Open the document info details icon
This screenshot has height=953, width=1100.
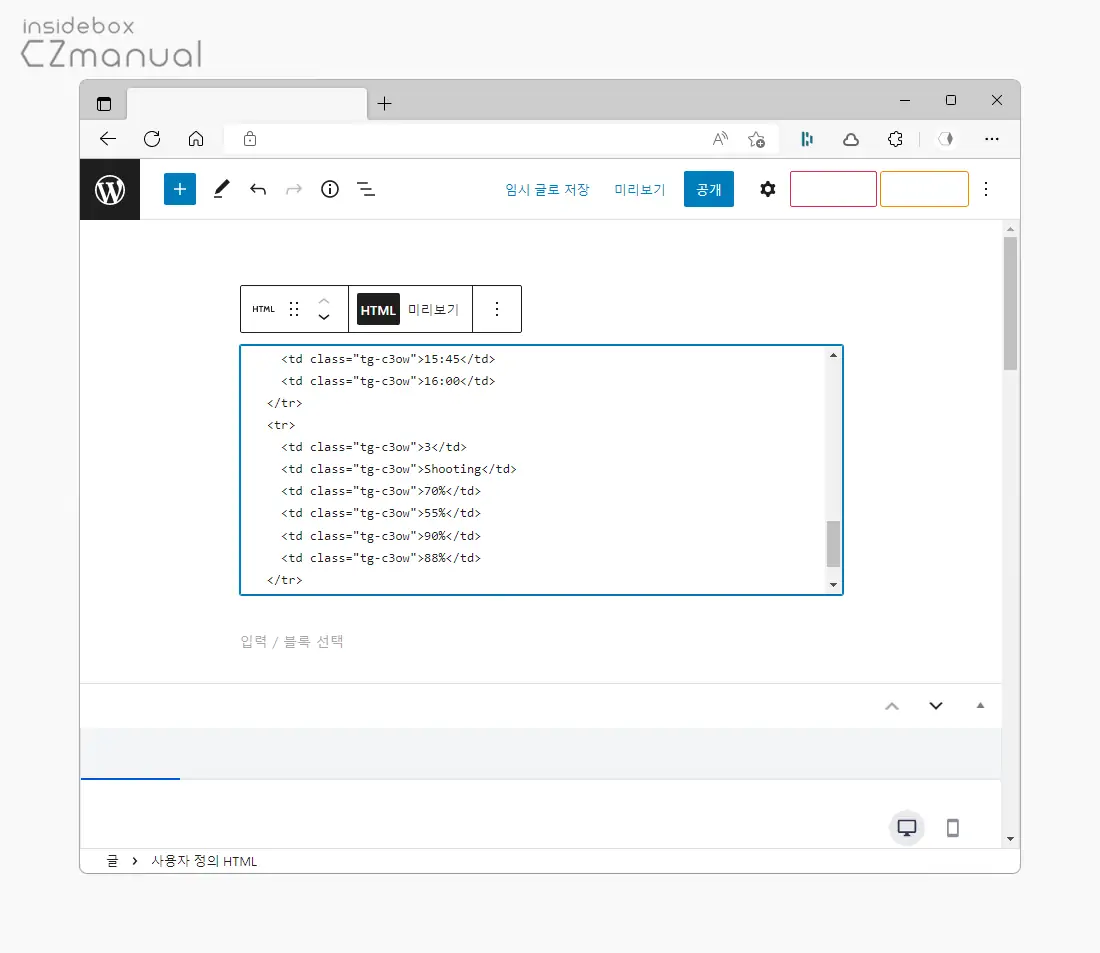pos(330,189)
